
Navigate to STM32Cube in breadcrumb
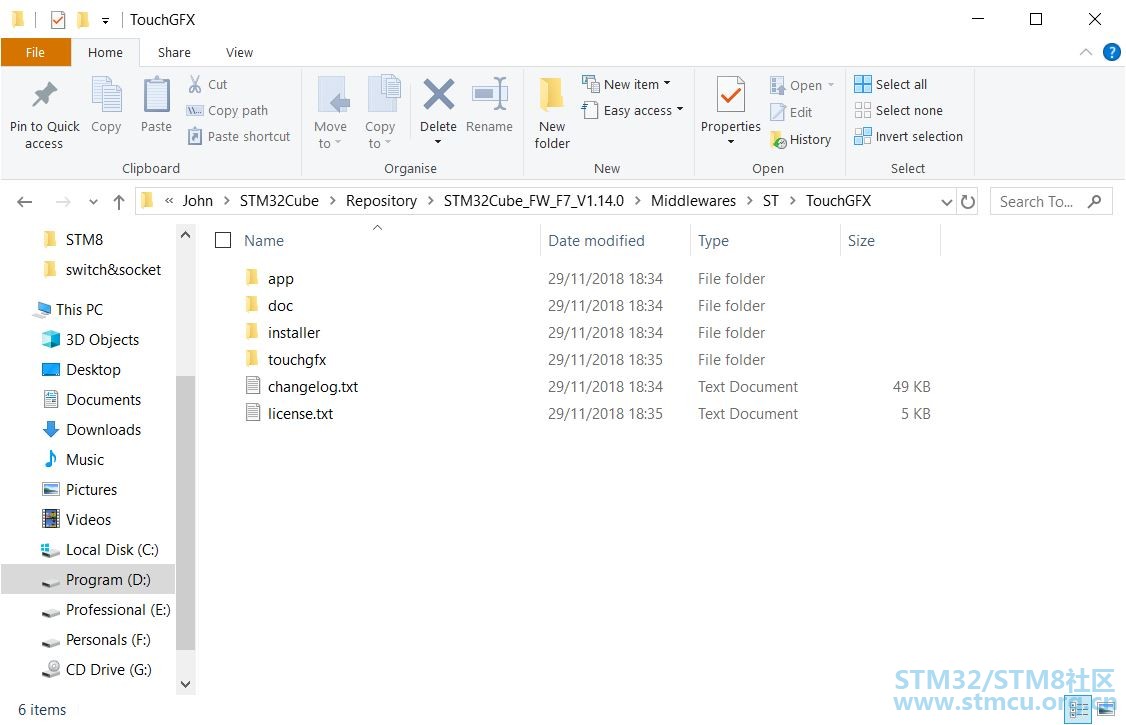pos(279,201)
